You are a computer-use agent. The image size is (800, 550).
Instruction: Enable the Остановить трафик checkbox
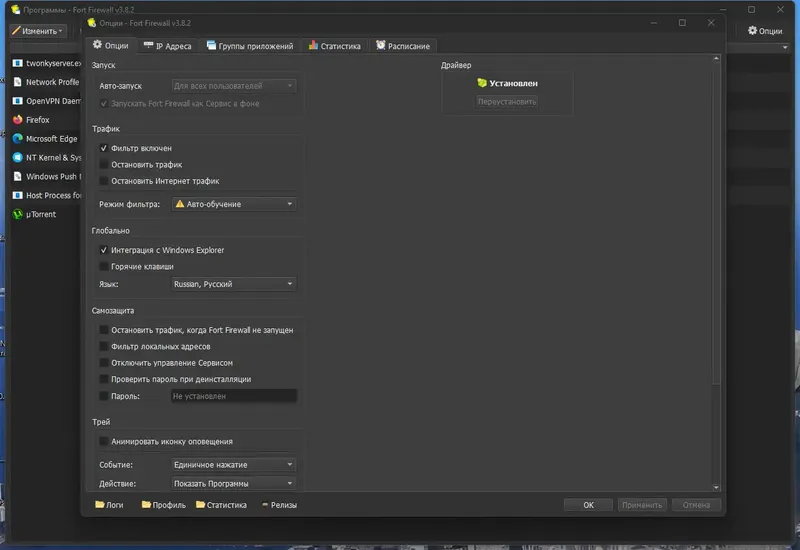click(x=104, y=164)
